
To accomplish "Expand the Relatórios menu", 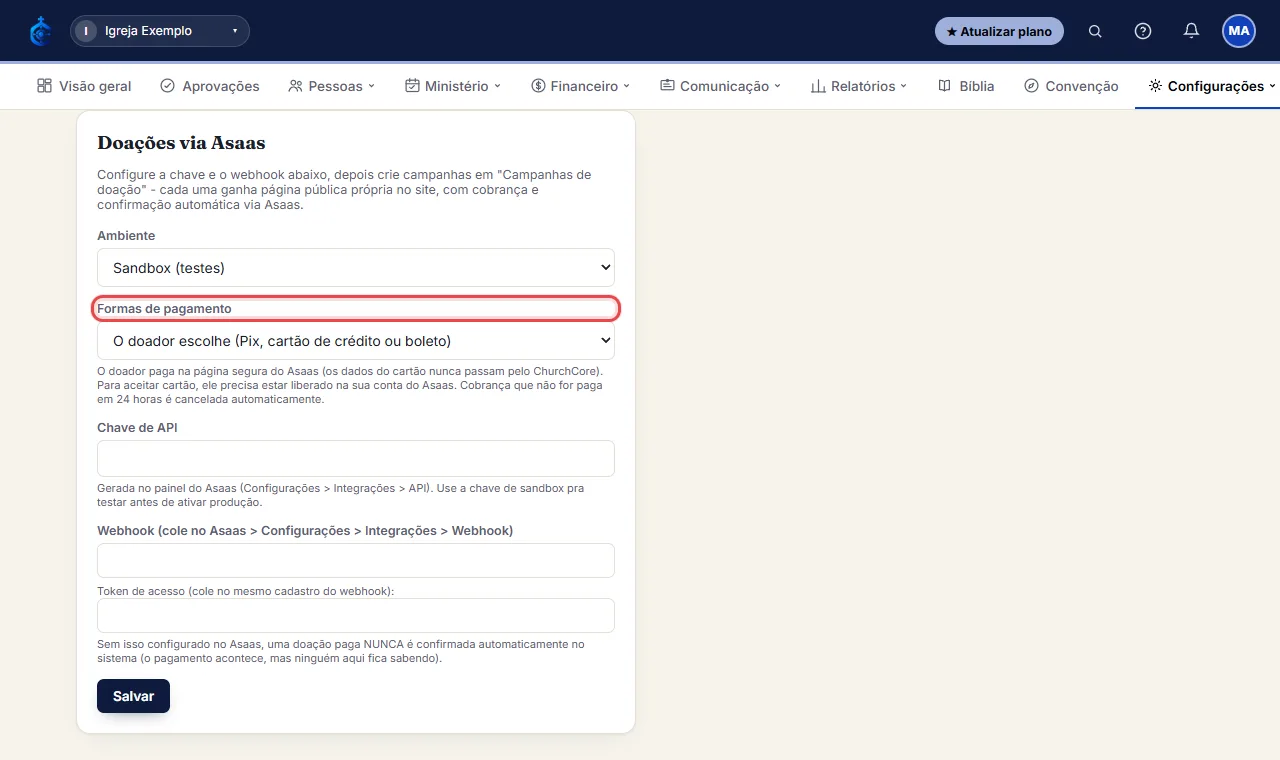I will pos(859,86).
